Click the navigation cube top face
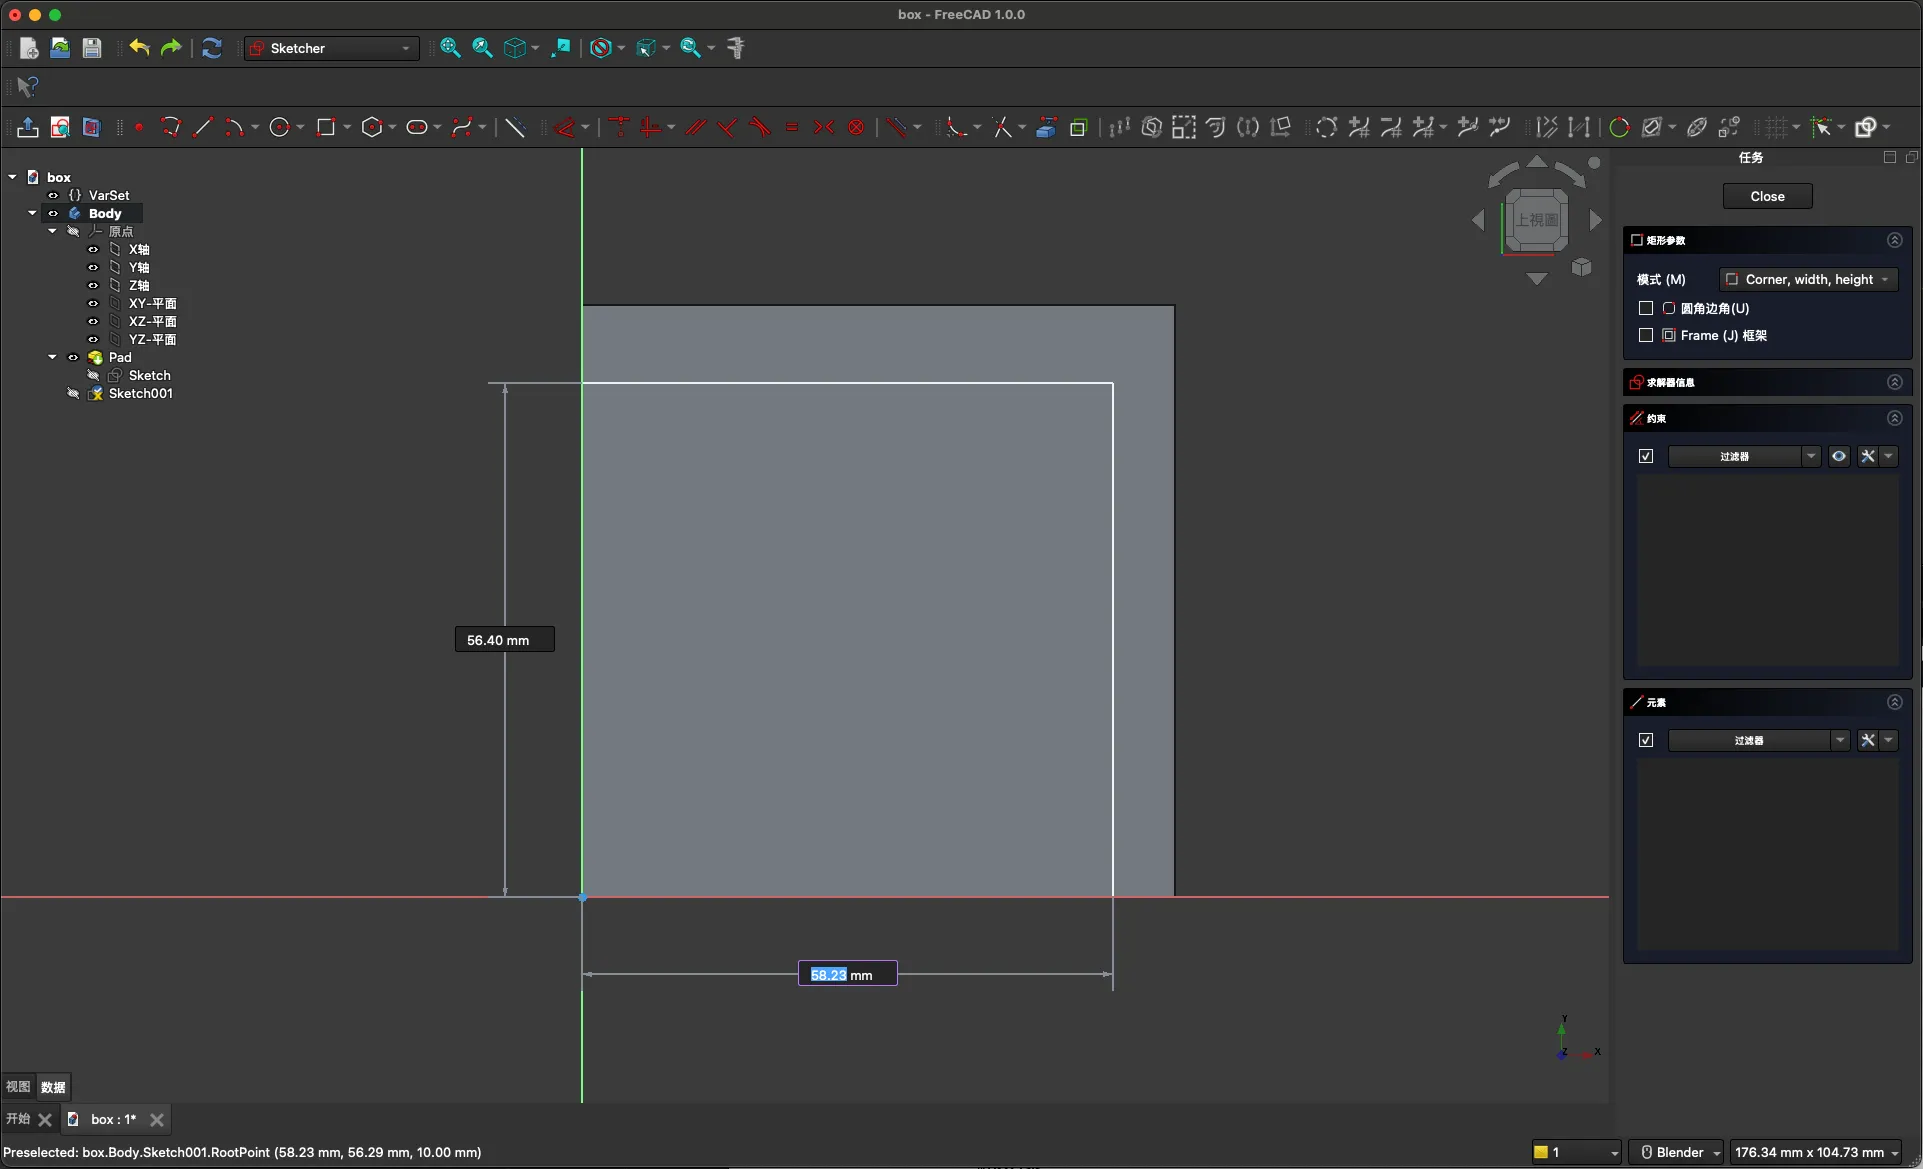1923x1169 pixels. (1537, 220)
